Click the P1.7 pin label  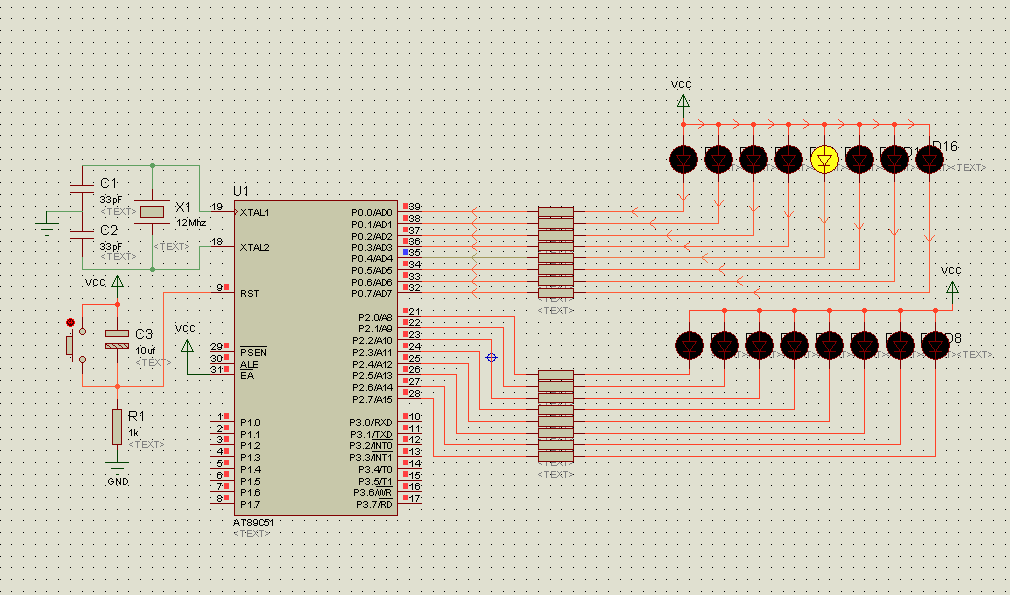[250, 505]
